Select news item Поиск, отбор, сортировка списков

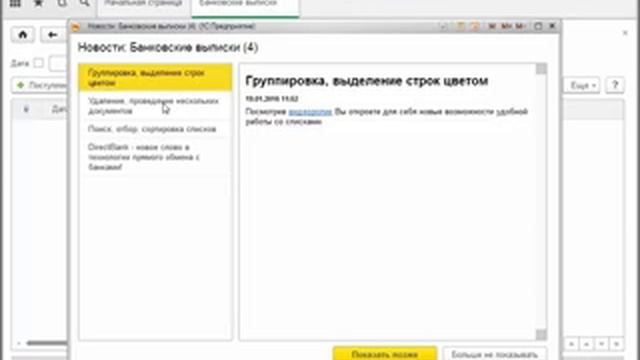pyautogui.click(x=156, y=129)
